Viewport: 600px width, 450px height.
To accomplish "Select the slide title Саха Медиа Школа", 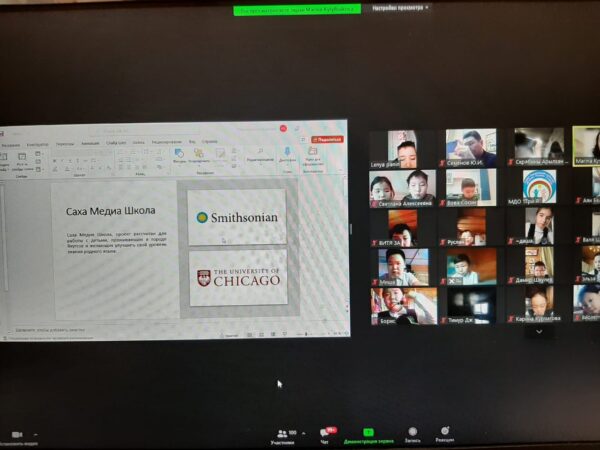I will coord(111,211).
